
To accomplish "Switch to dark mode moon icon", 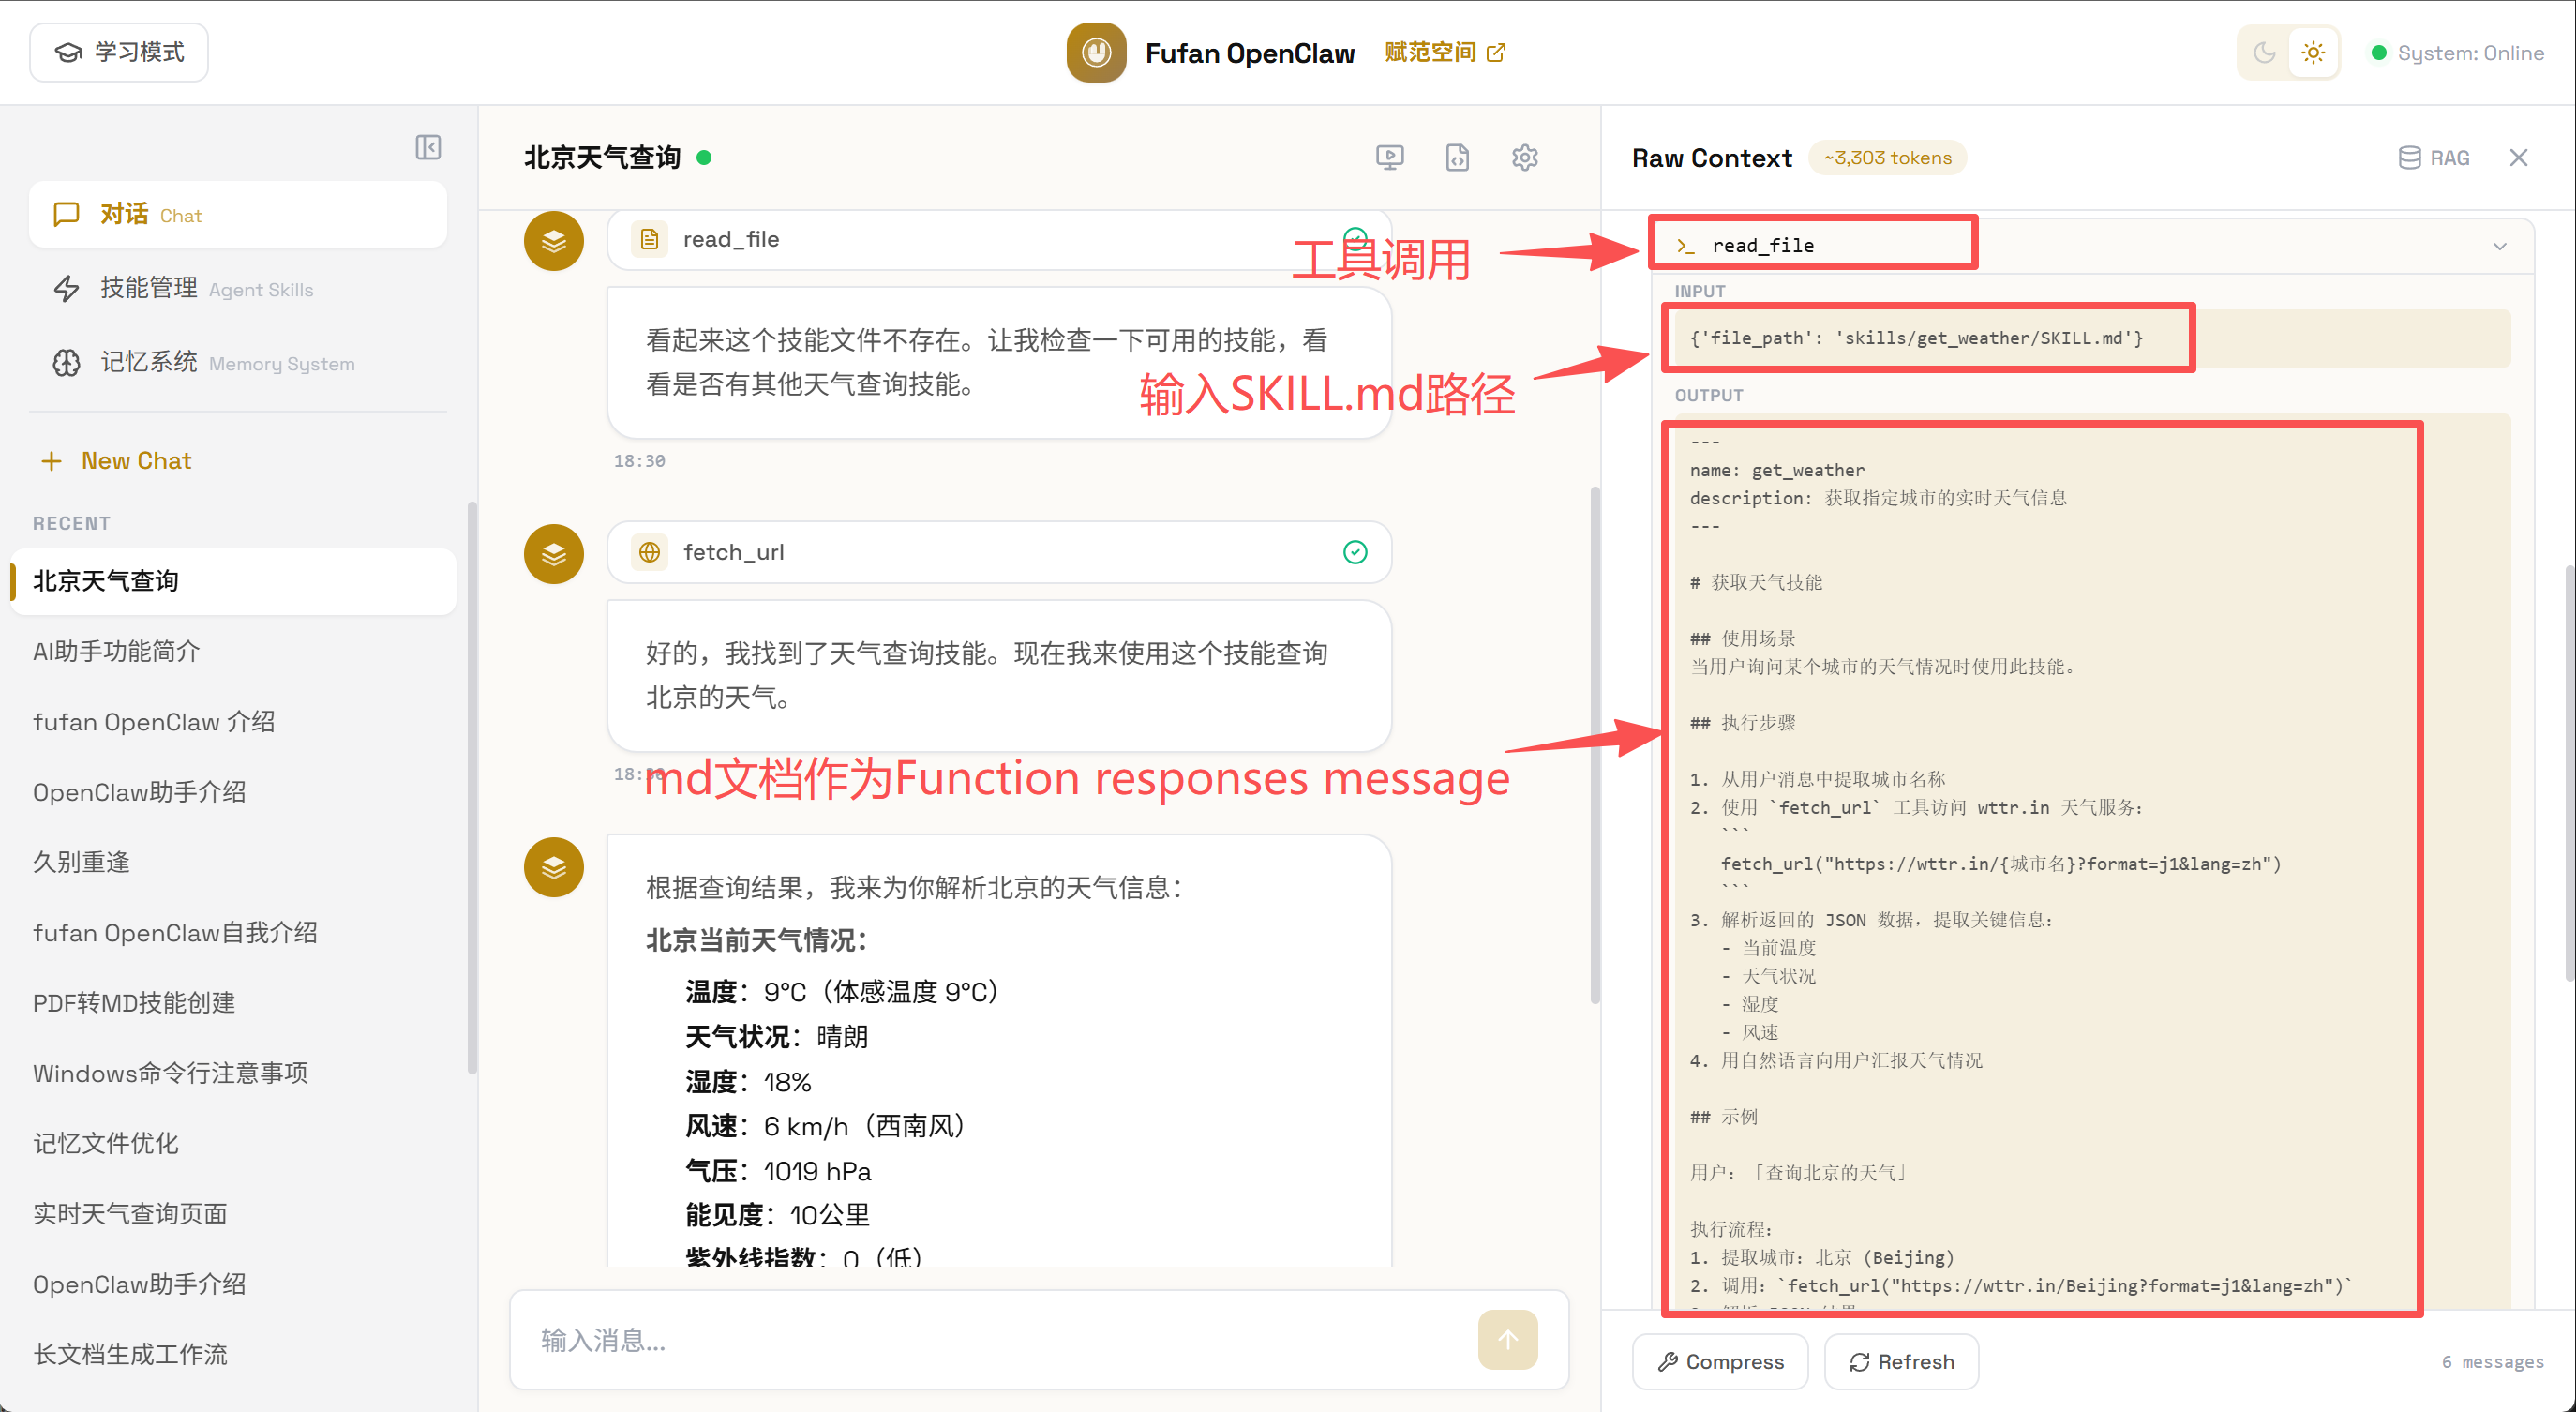I will [2264, 52].
